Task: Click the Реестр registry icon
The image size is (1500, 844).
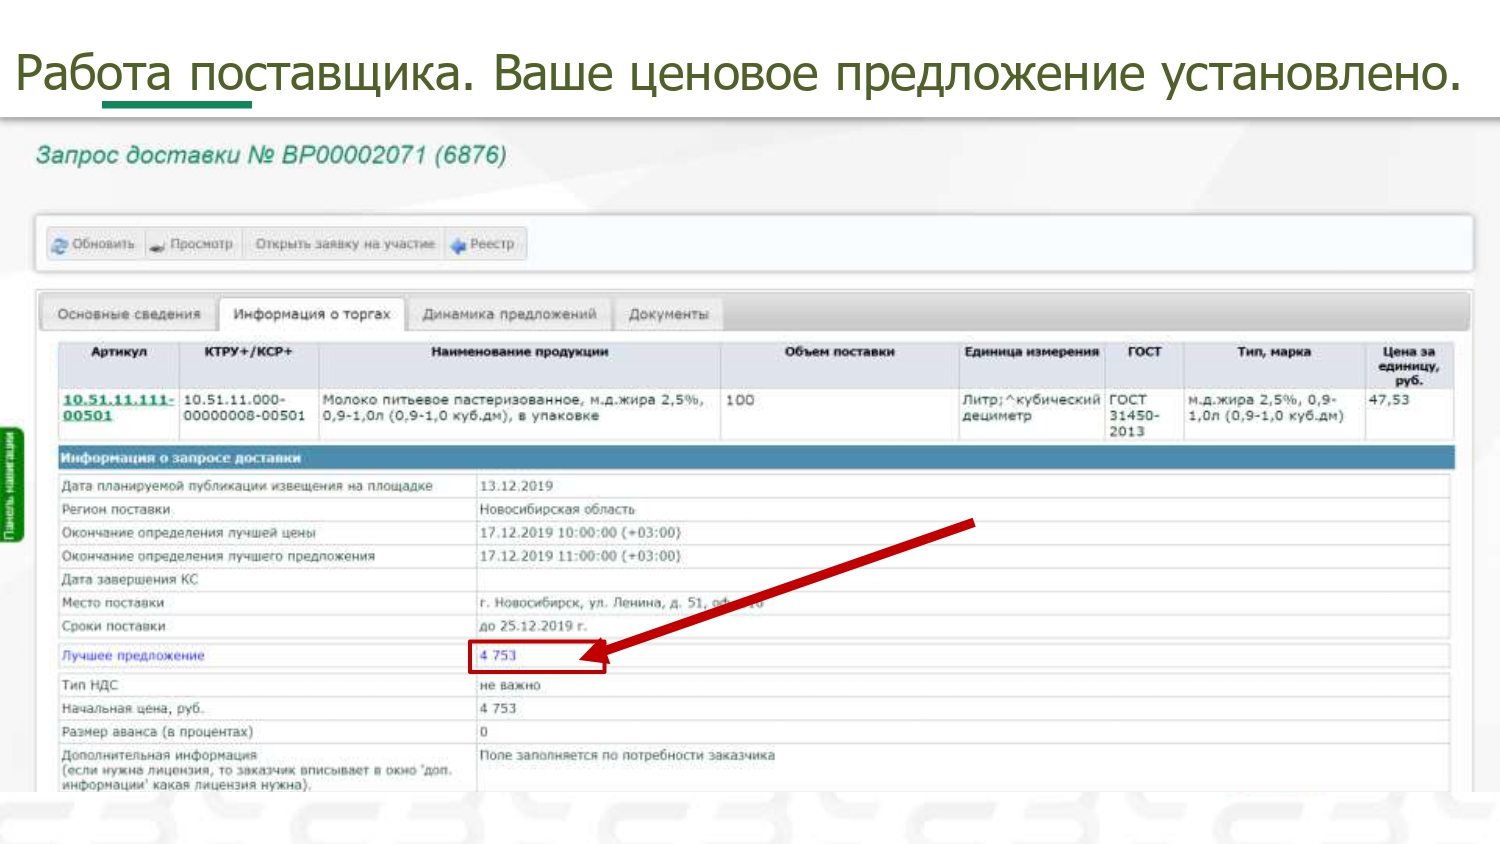Action: 458,245
